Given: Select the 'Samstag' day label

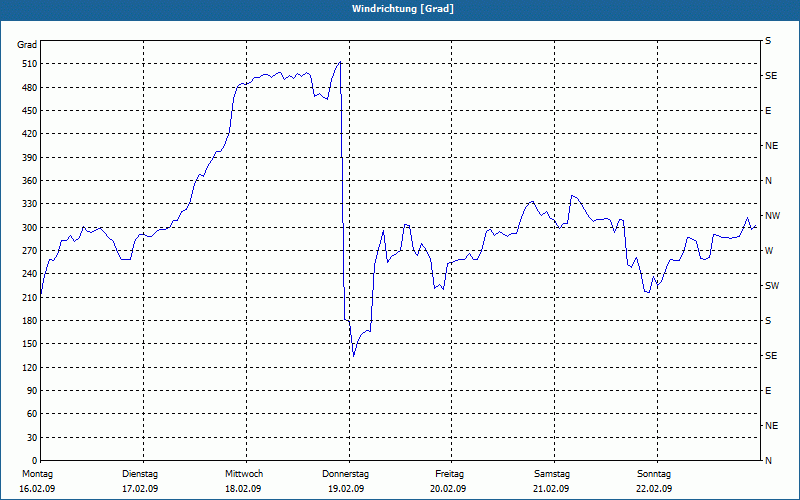Looking at the screenshot, I should point(552,474).
